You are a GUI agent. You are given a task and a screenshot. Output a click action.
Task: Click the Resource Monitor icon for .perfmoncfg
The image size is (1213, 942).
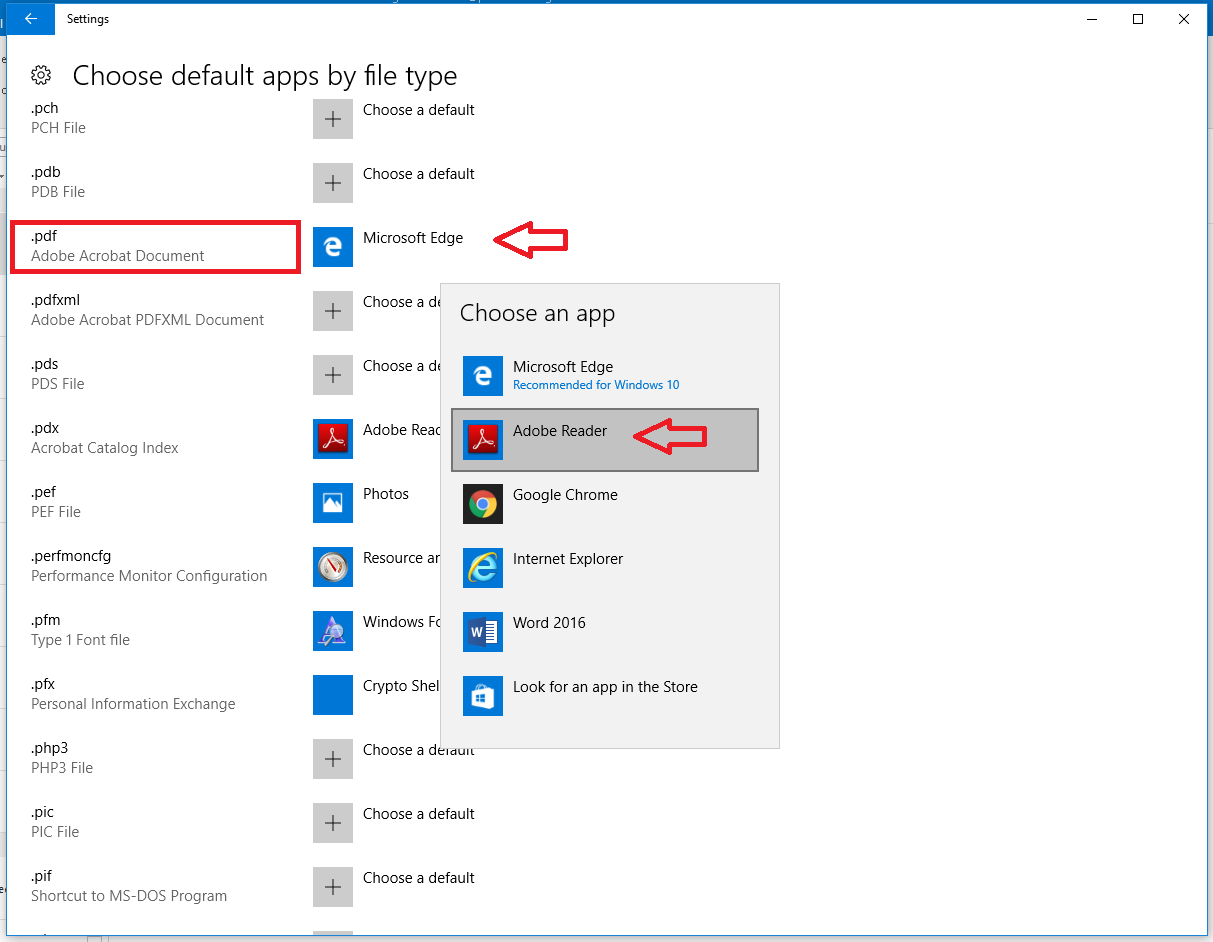pos(333,567)
